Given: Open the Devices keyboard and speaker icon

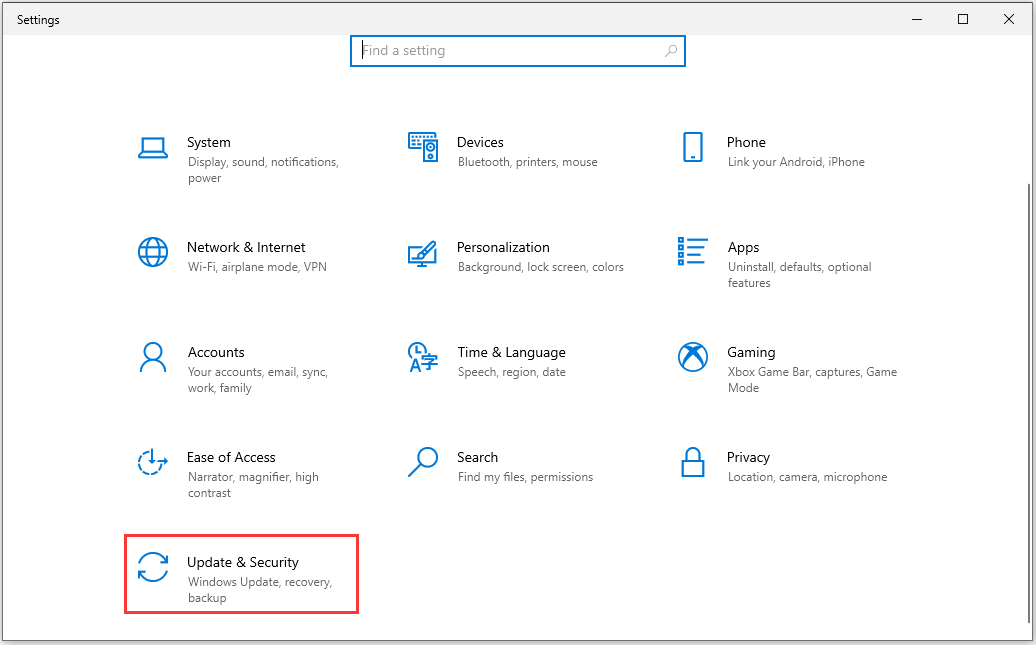Looking at the screenshot, I should pos(423,147).
